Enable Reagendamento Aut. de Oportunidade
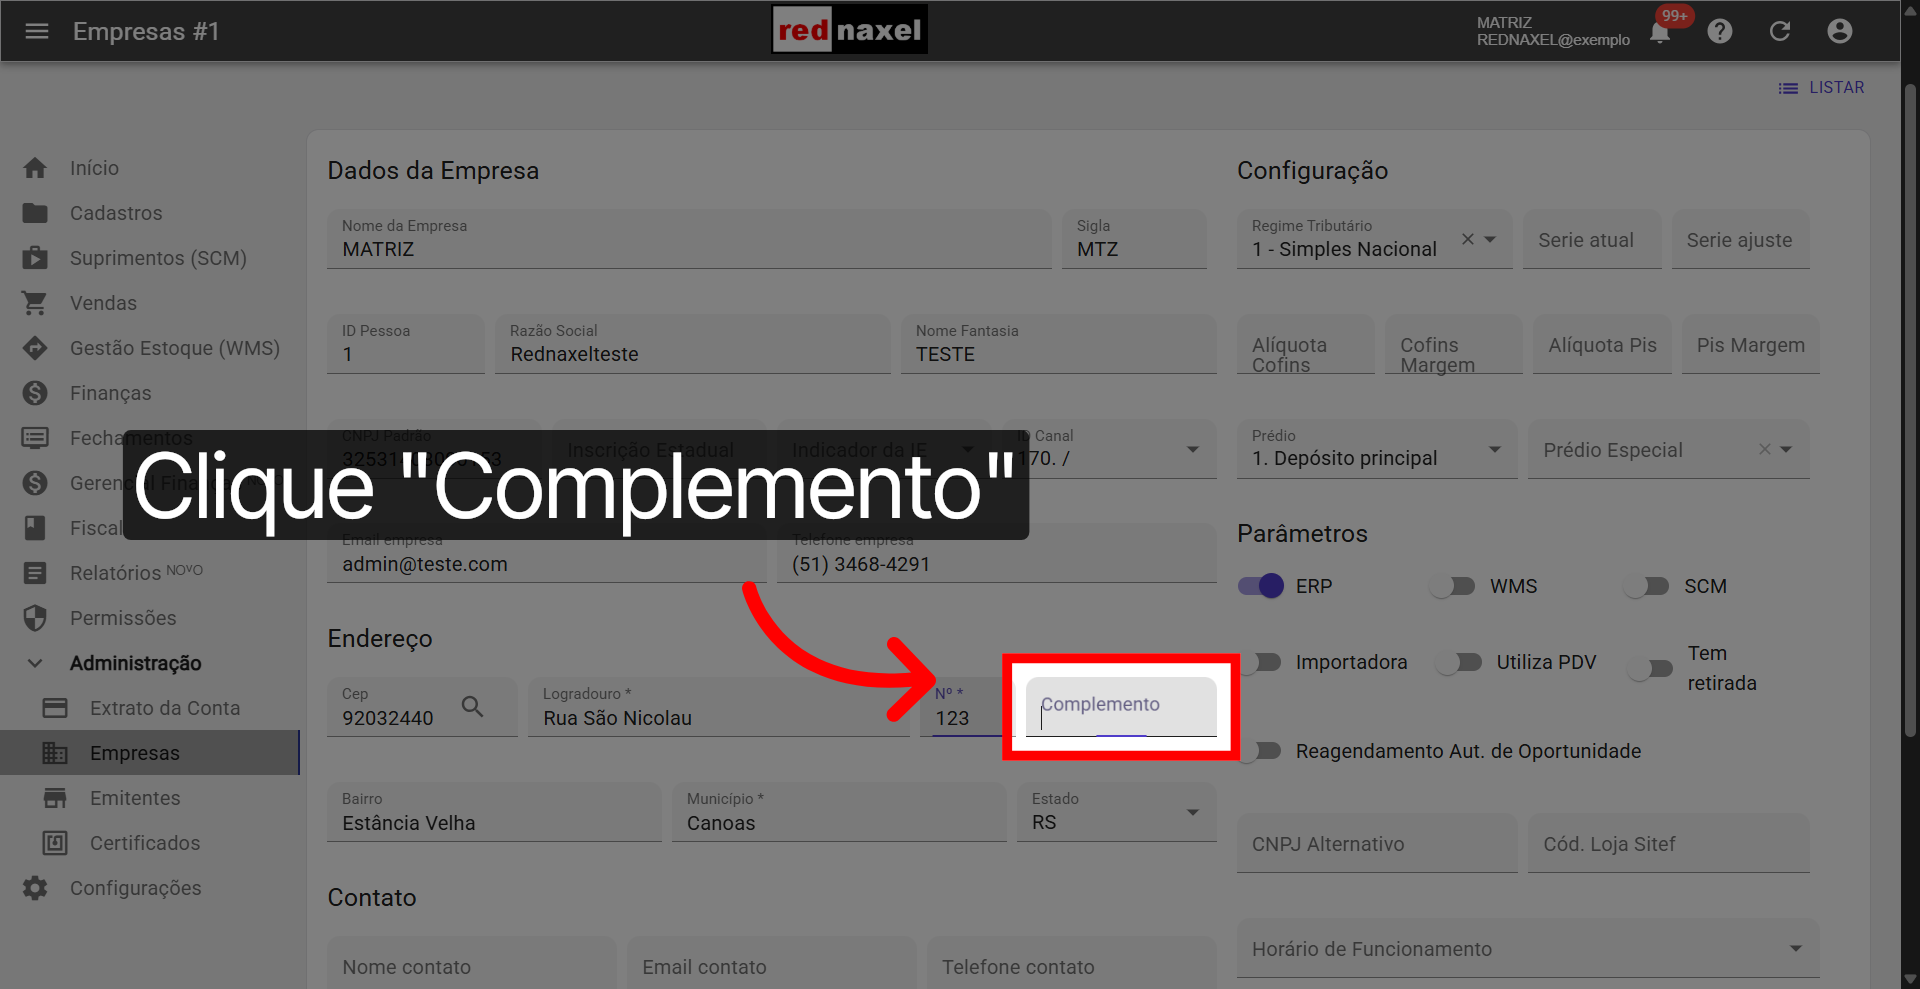 click(1262, 751)
